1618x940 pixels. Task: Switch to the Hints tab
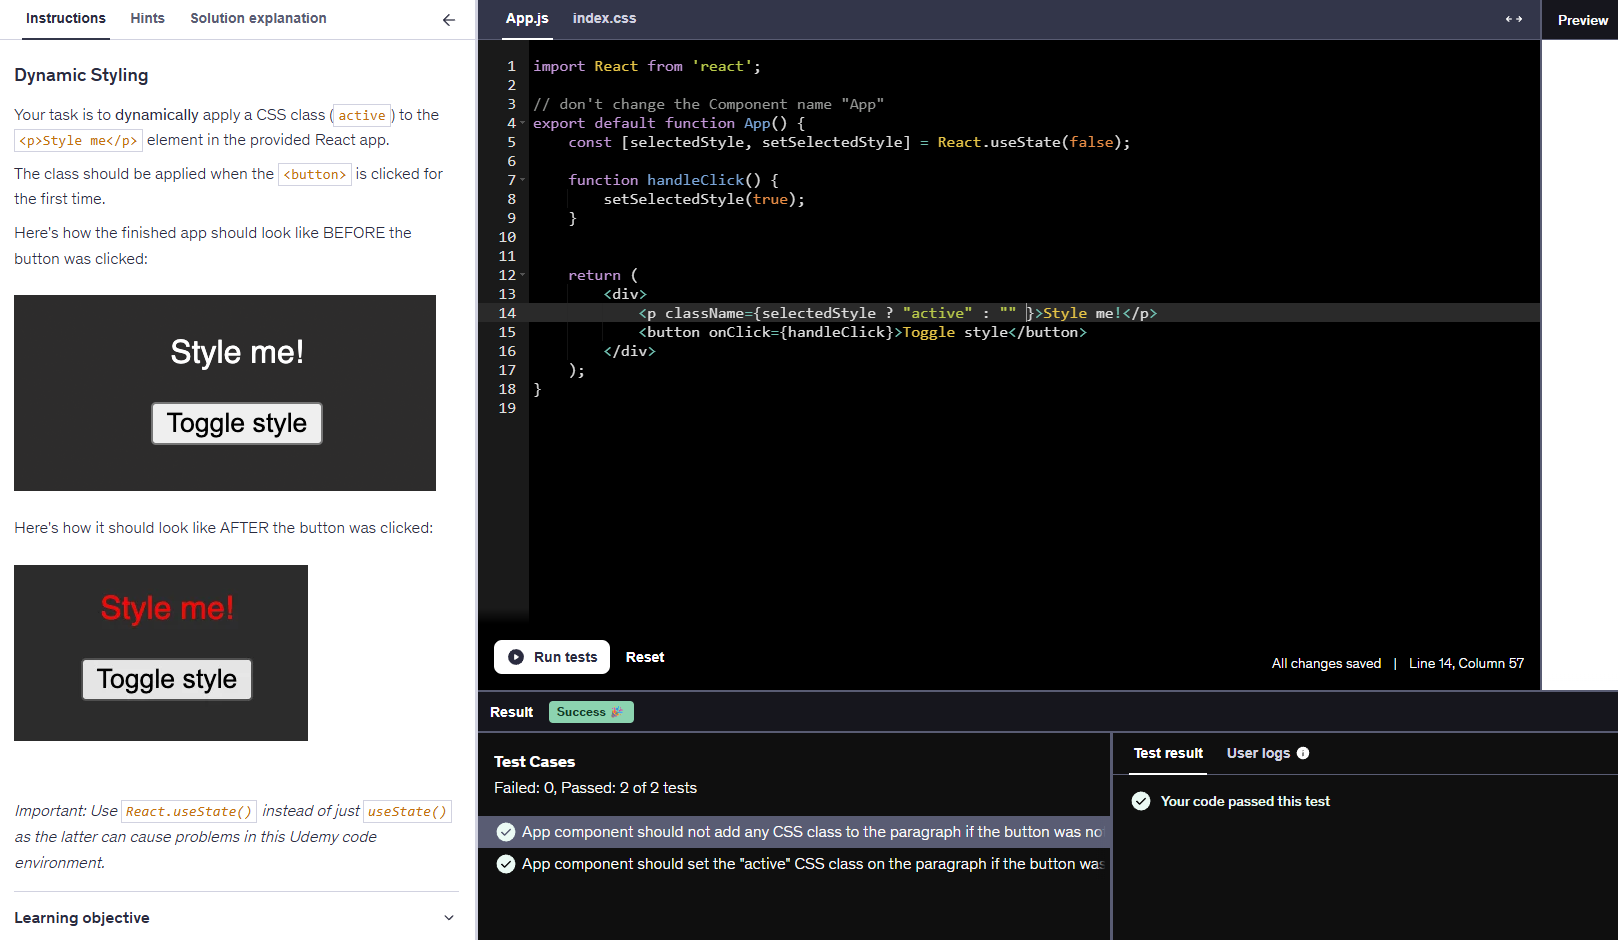click(147, 18)
